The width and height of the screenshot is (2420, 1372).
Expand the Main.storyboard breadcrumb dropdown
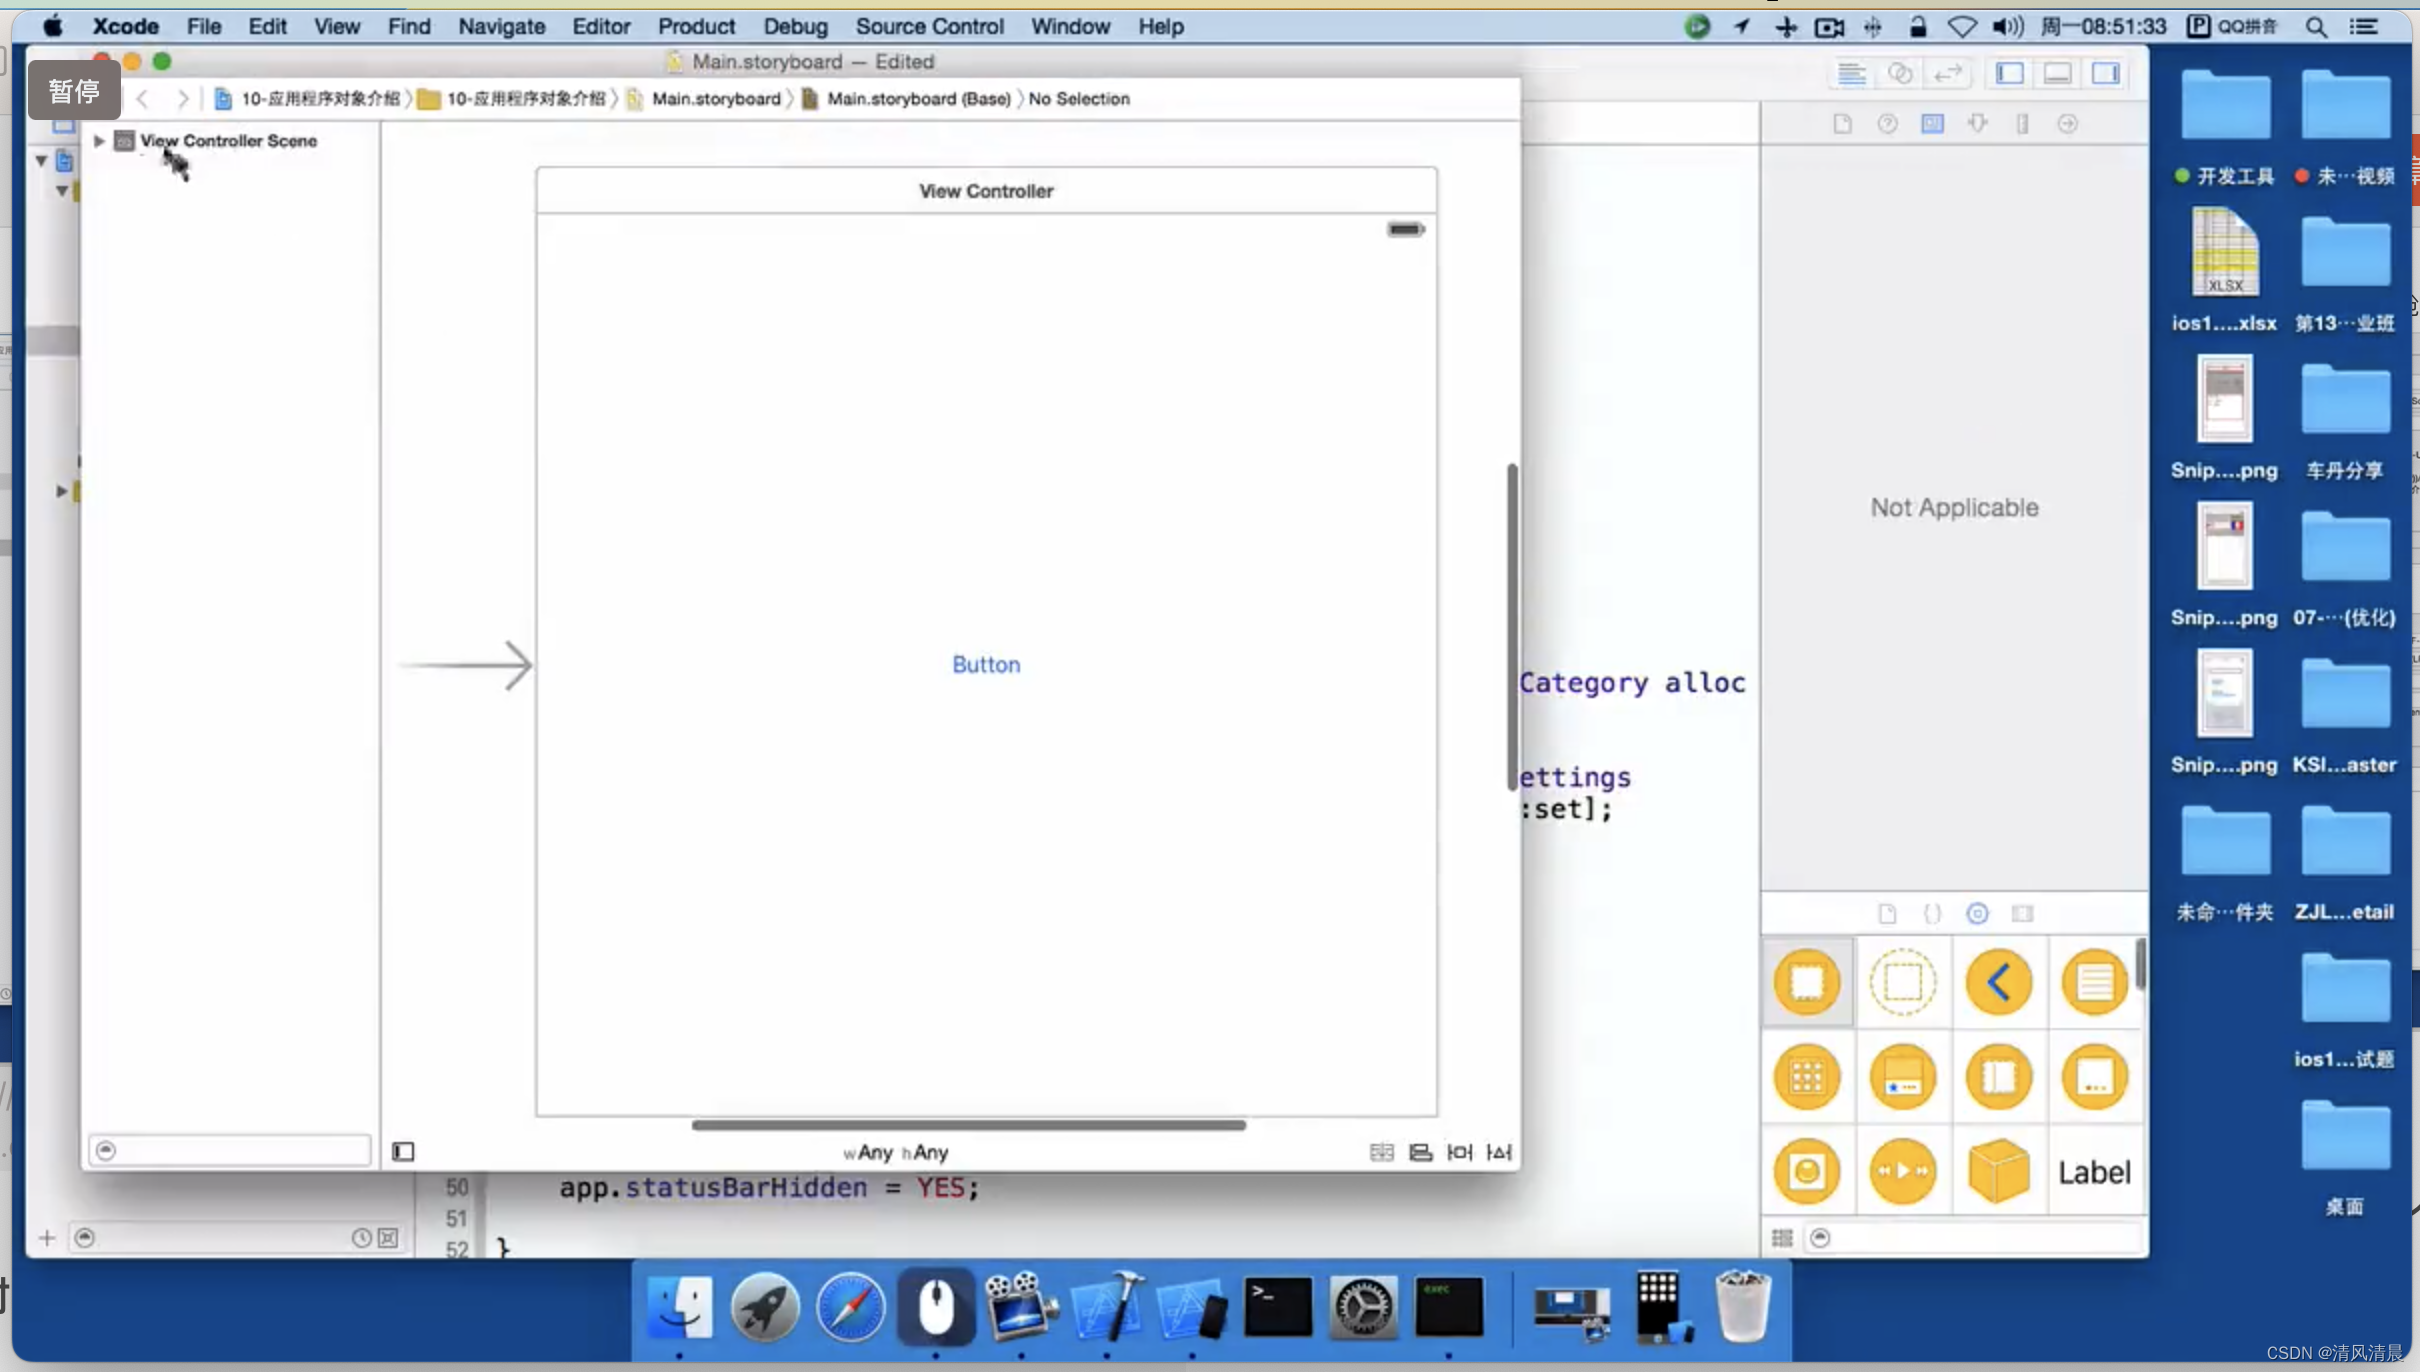pos(715,98)
